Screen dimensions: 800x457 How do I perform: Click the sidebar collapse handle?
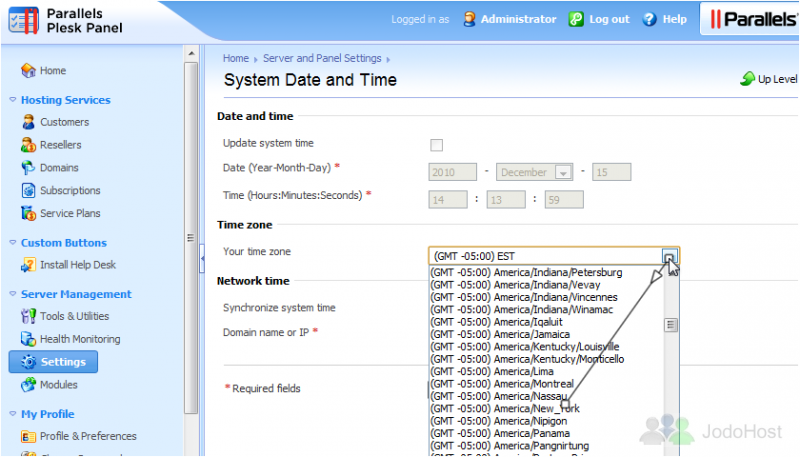coord(203,259)
